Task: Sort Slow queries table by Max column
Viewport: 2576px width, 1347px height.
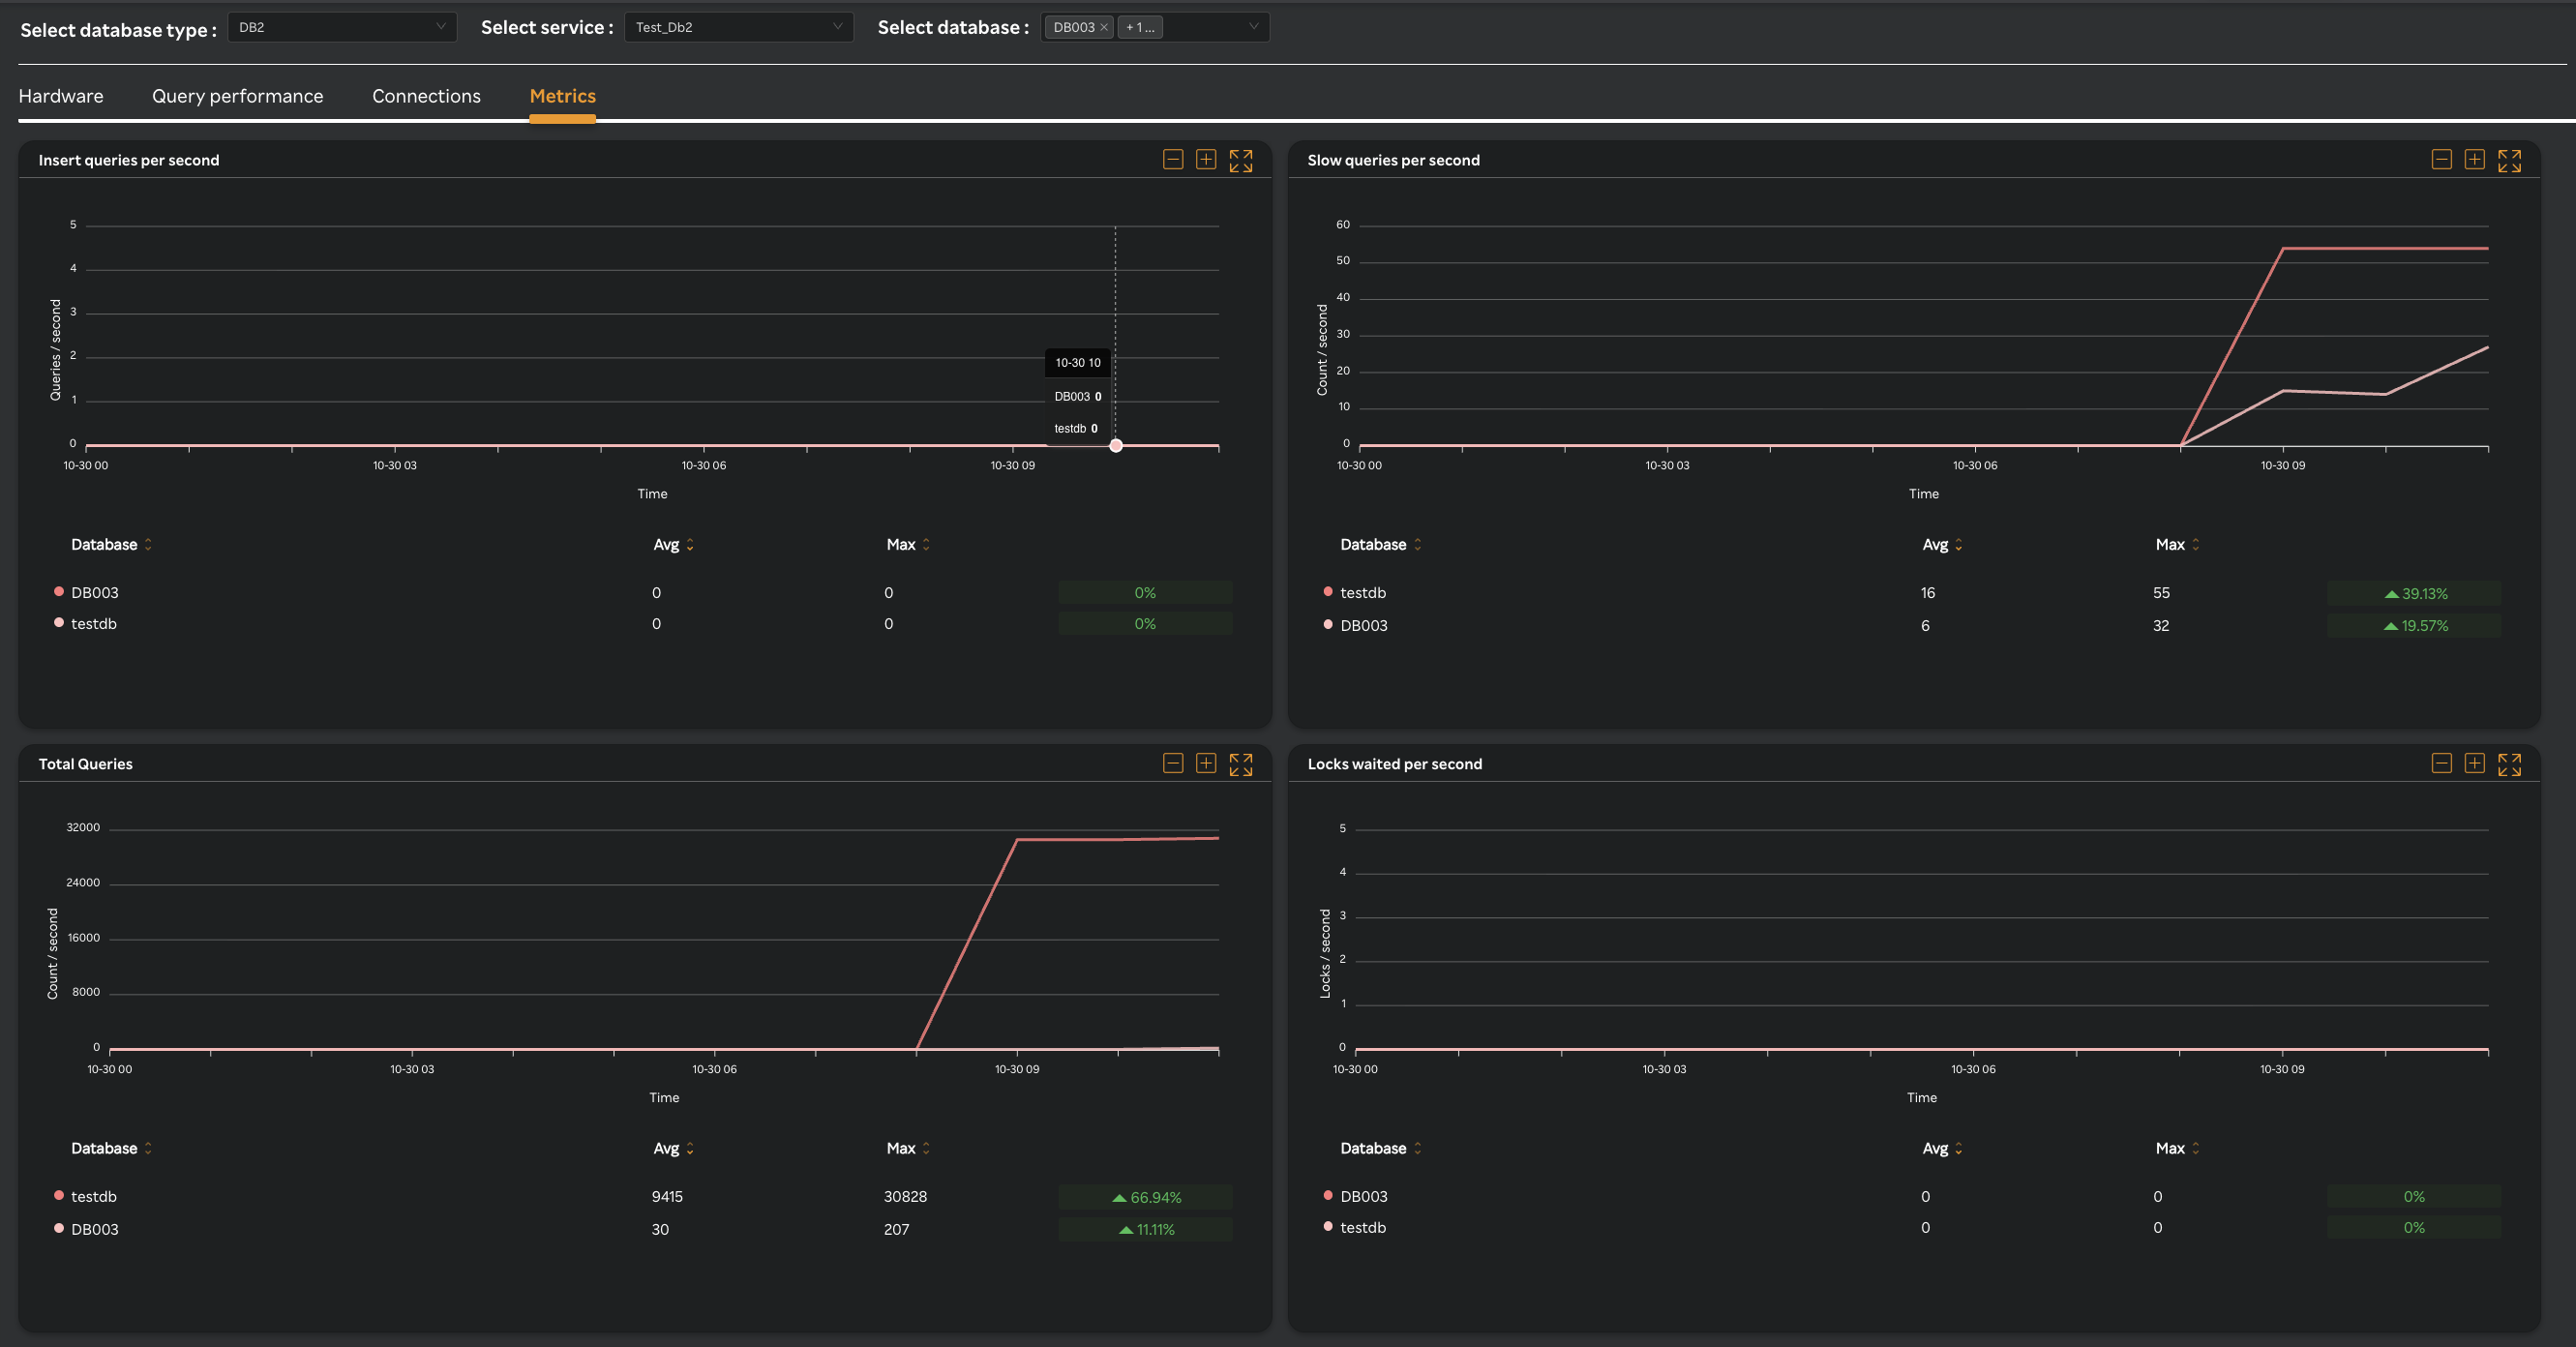Action: (2175, 544)
